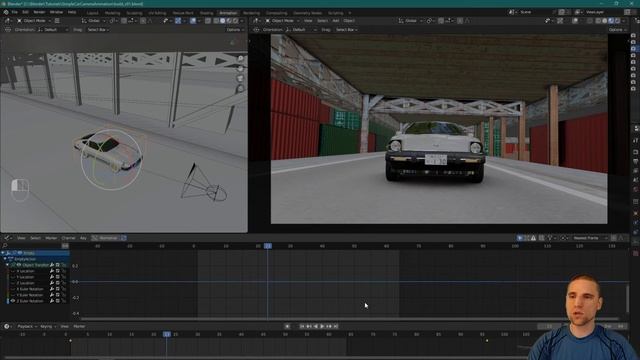Switch to the Layout workspace tab
Image resolution: width=640 pixels, height=360 pixels.
click(93, 13)
